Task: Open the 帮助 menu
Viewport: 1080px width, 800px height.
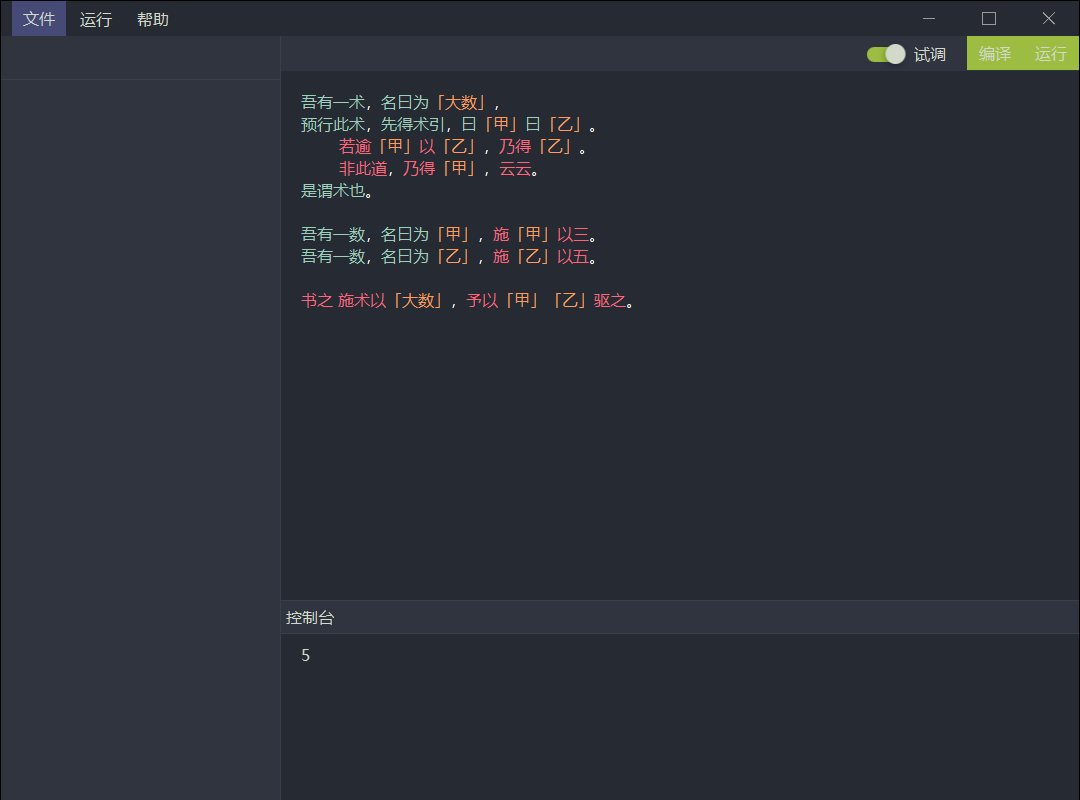Action: point(153,19)
